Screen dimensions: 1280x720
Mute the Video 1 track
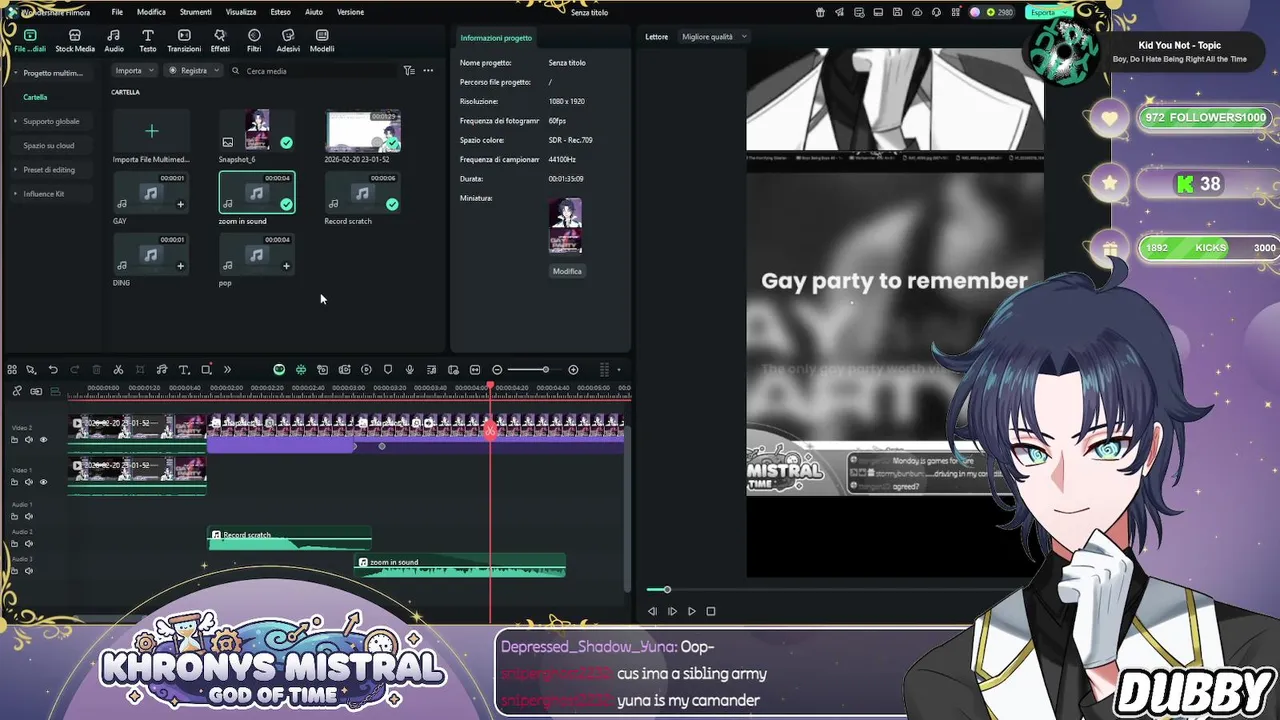click(x=28, y=482)
